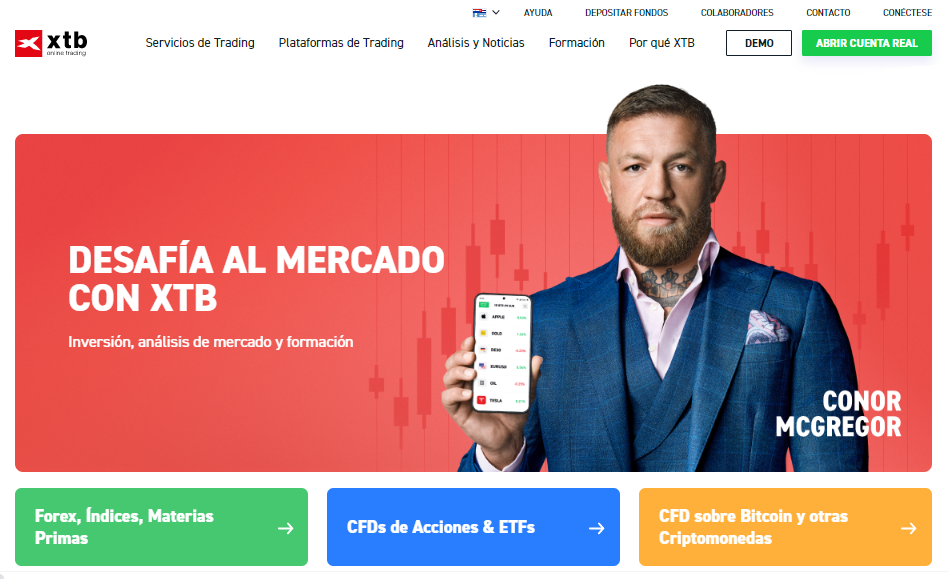Click the phone app image in the banner
949x579 pixels.
click(x=502, y=353)
